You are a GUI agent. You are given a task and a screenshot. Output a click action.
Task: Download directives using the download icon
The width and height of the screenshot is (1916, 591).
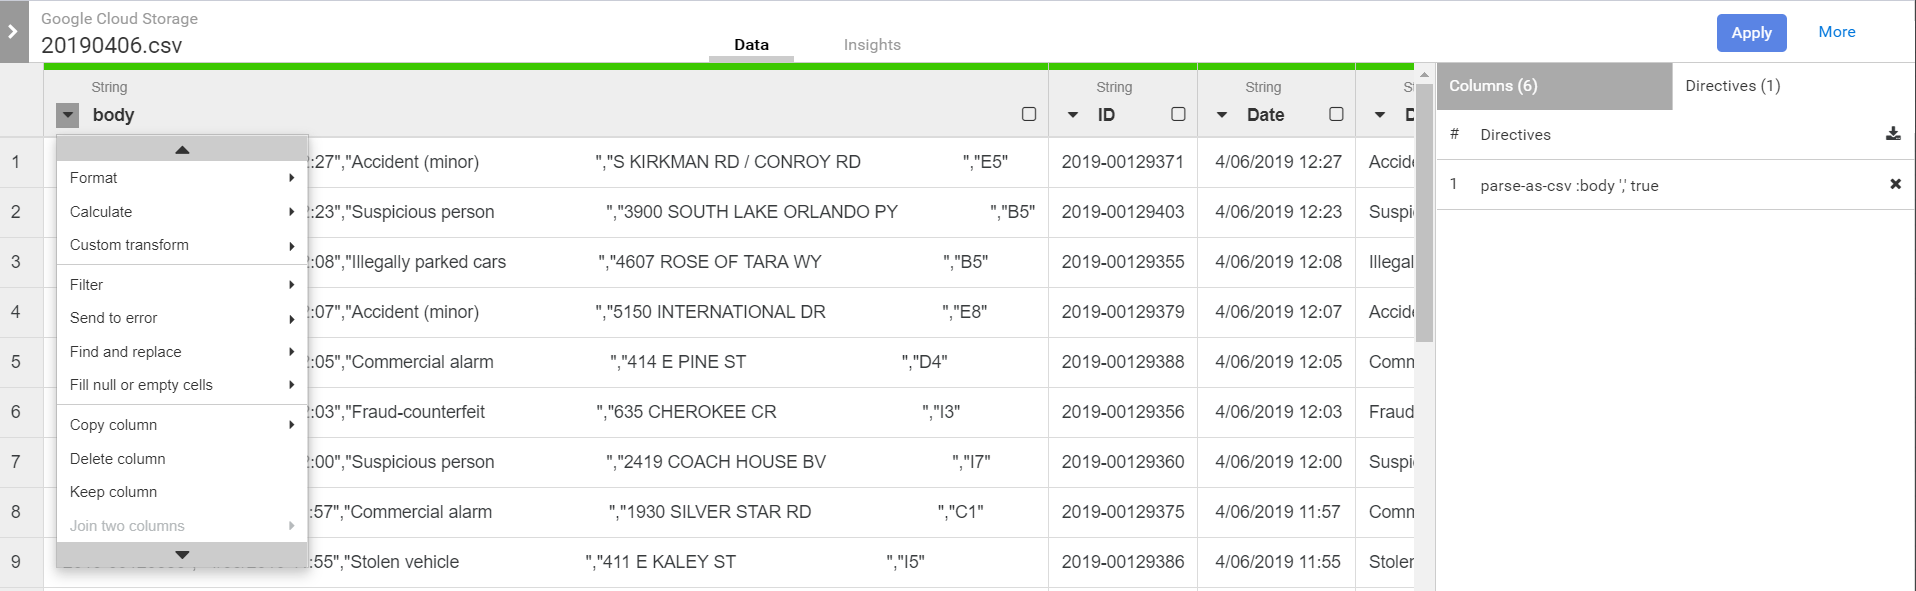(x=1893, y=134)
